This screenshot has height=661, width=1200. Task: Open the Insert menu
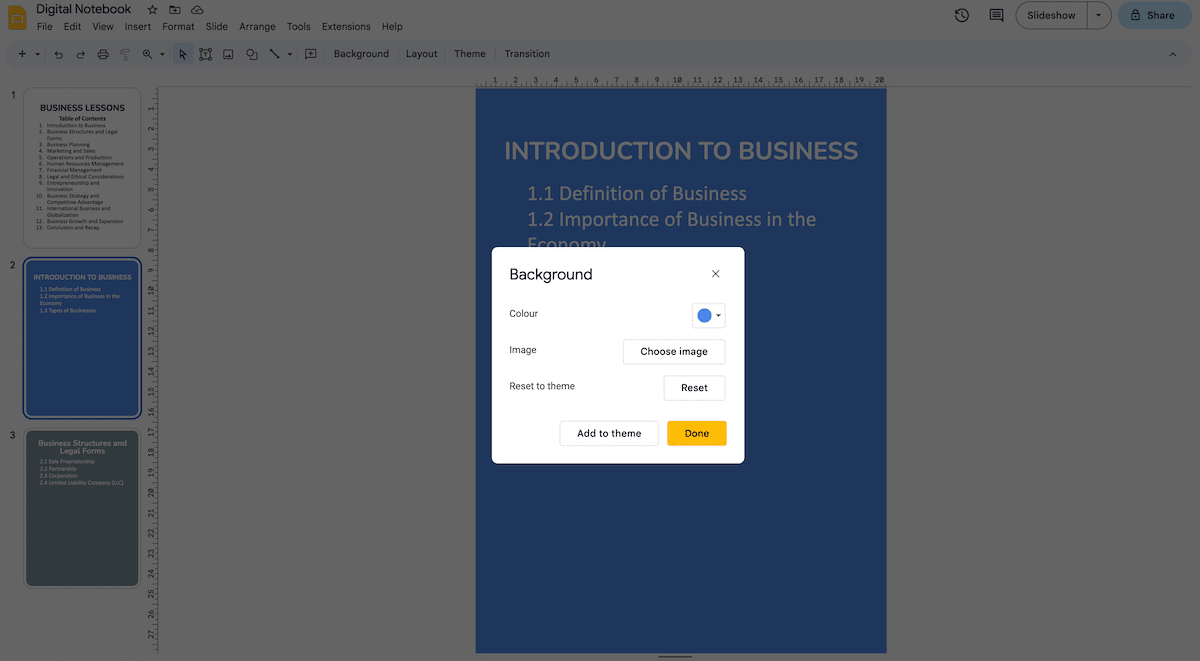point(139,27)
